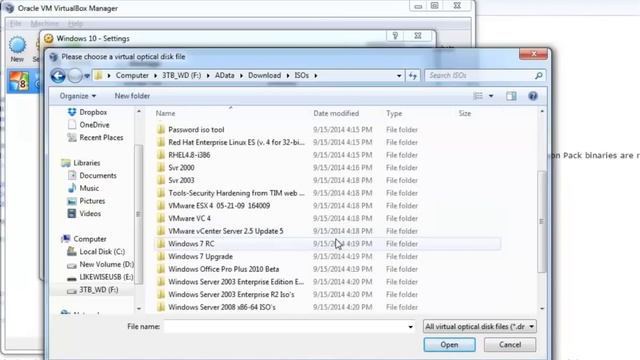Click the Open button

coord(449,345)
